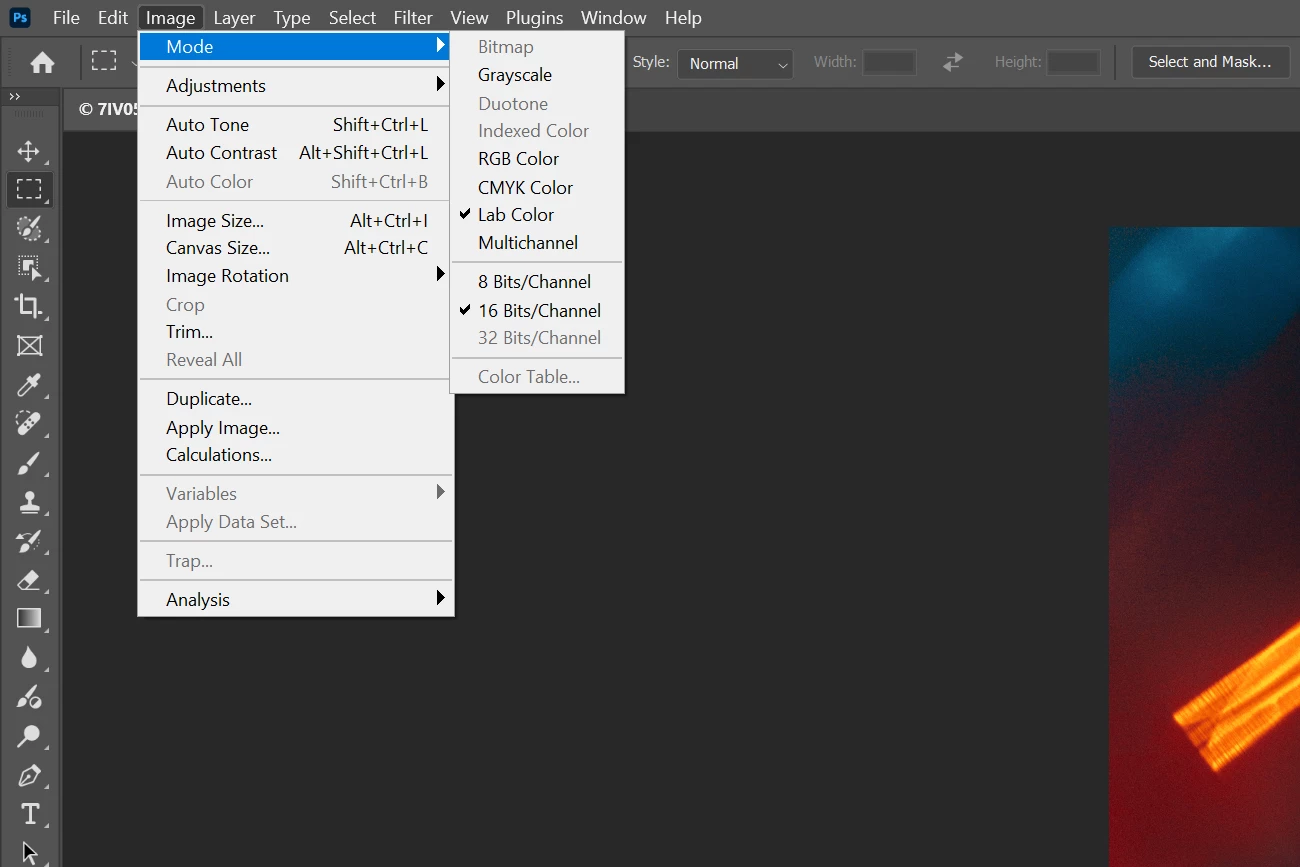1300x867 pixels.
Task: Select the Spot Healing Brush tool
Action: coord(29,424)
